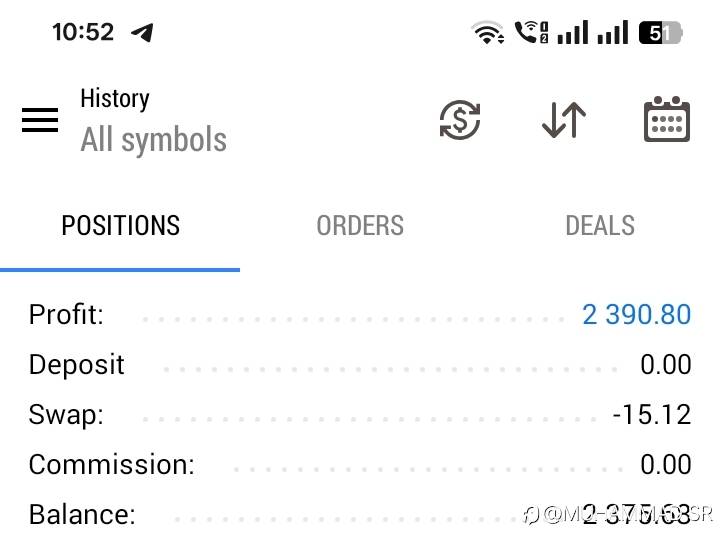
Task: Tap the Telegram notification icon in status bar
Action: (142, 32)
